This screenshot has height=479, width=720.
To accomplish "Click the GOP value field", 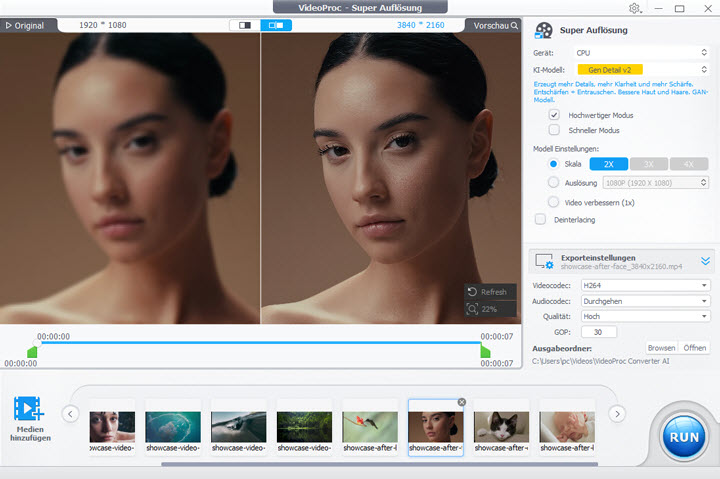I will tap(599, 332).
